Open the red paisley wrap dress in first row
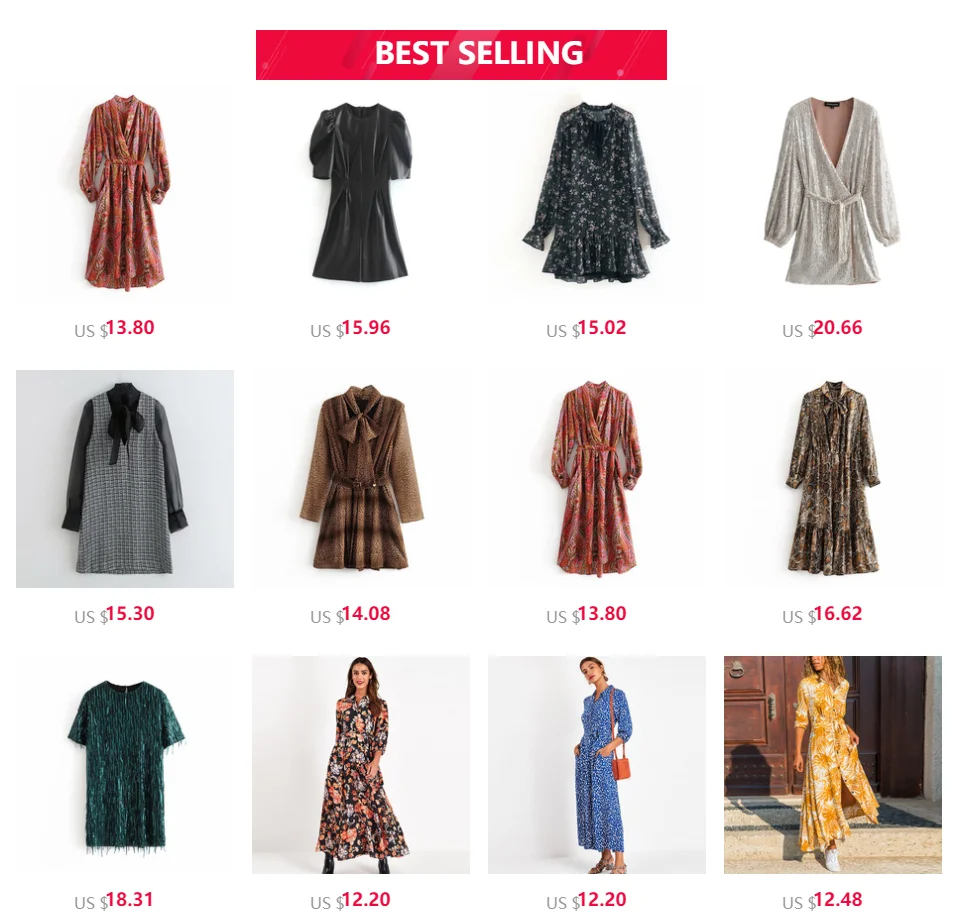This screenshot has width=958, height=924. (x=125, y=193)
